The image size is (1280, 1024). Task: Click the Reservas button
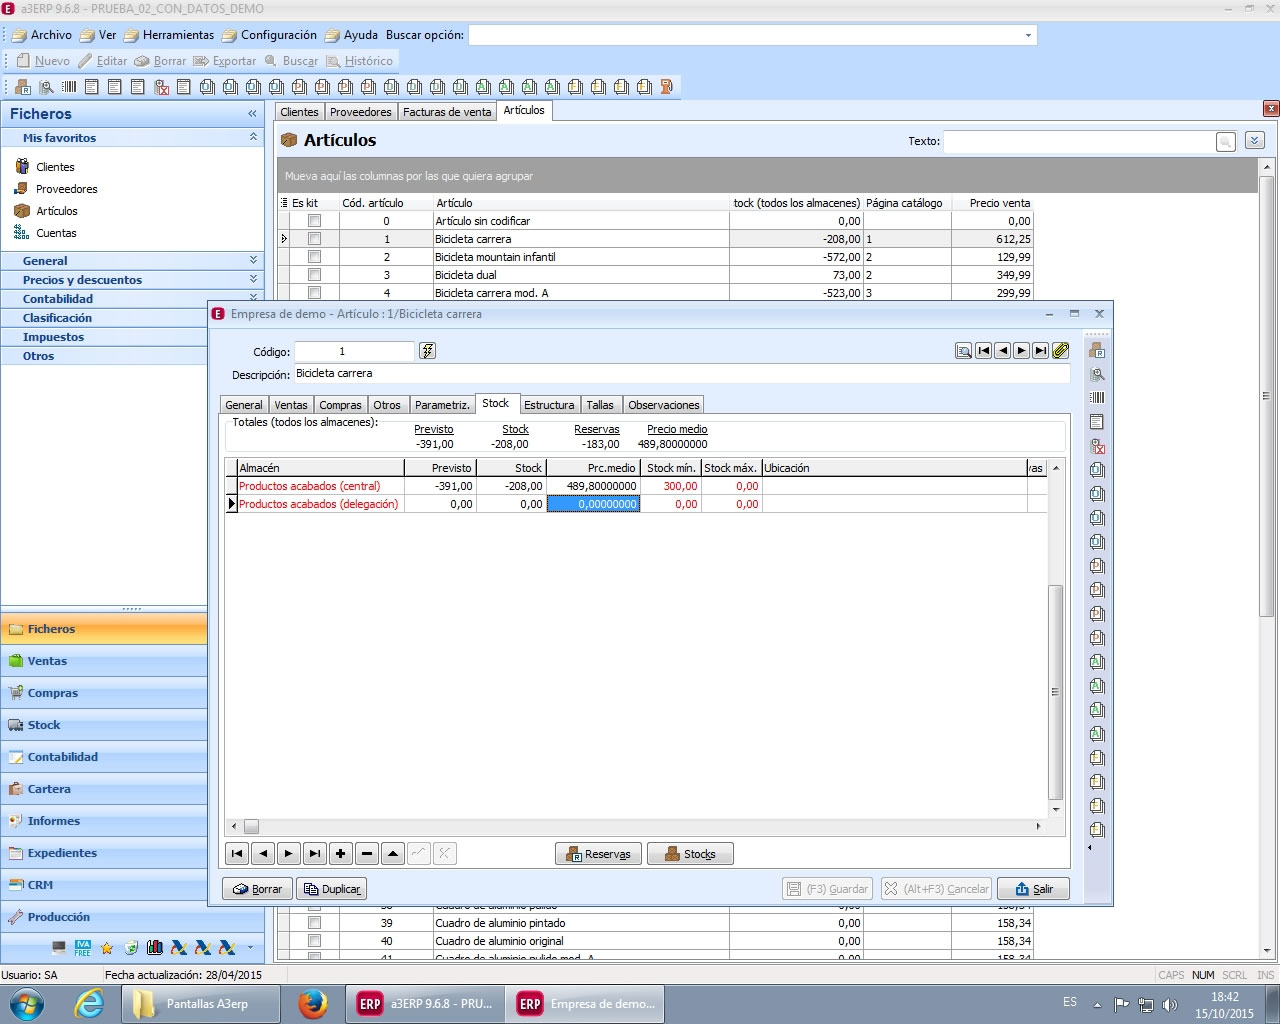point(598,854)
